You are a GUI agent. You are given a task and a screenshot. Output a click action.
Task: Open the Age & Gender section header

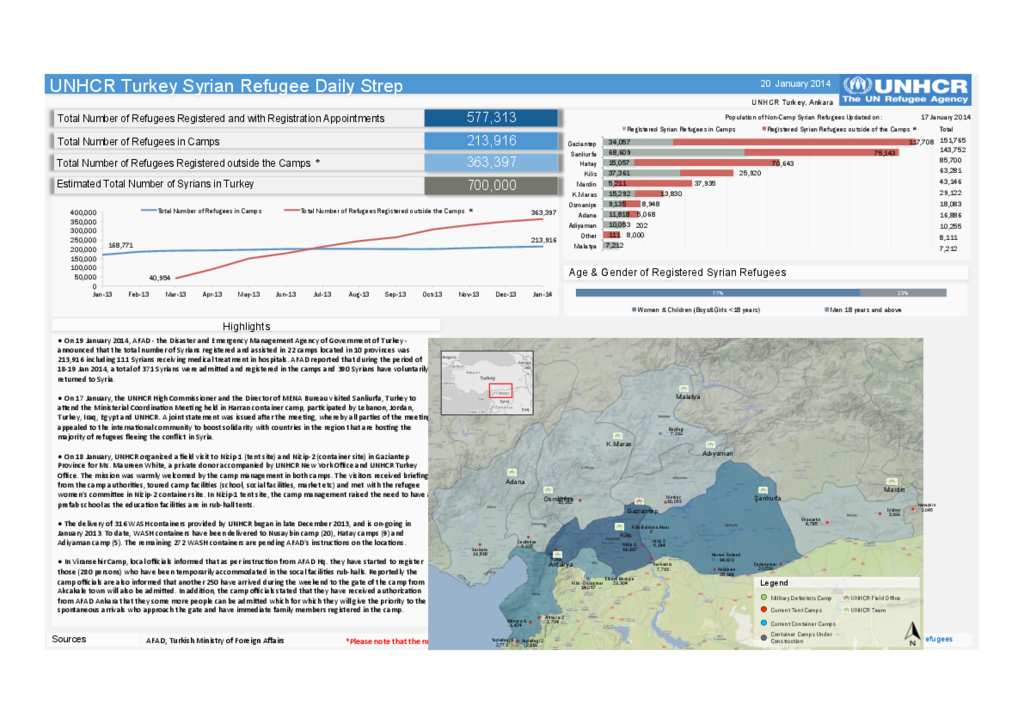point(675,272)
